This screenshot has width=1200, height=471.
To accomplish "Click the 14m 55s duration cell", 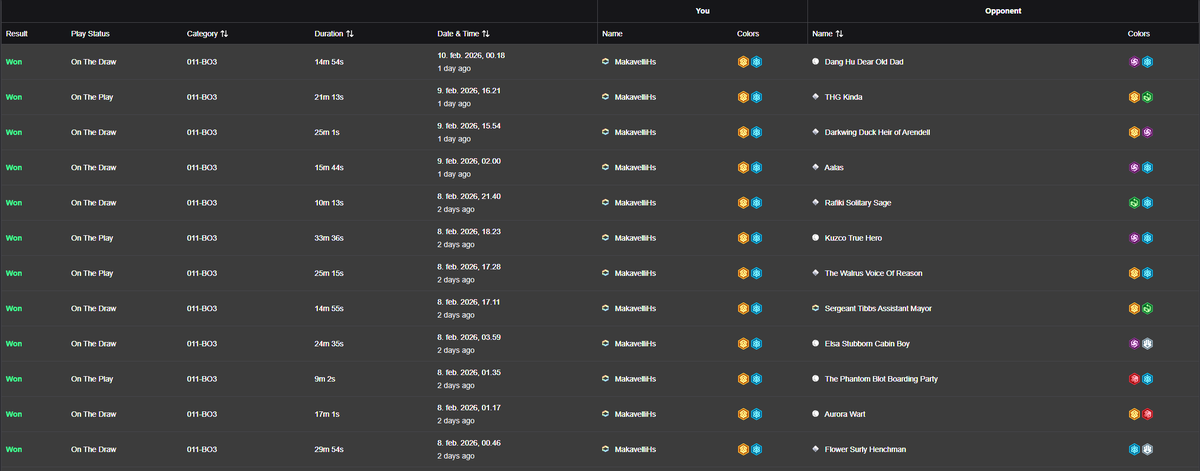I will coord(330,308).
